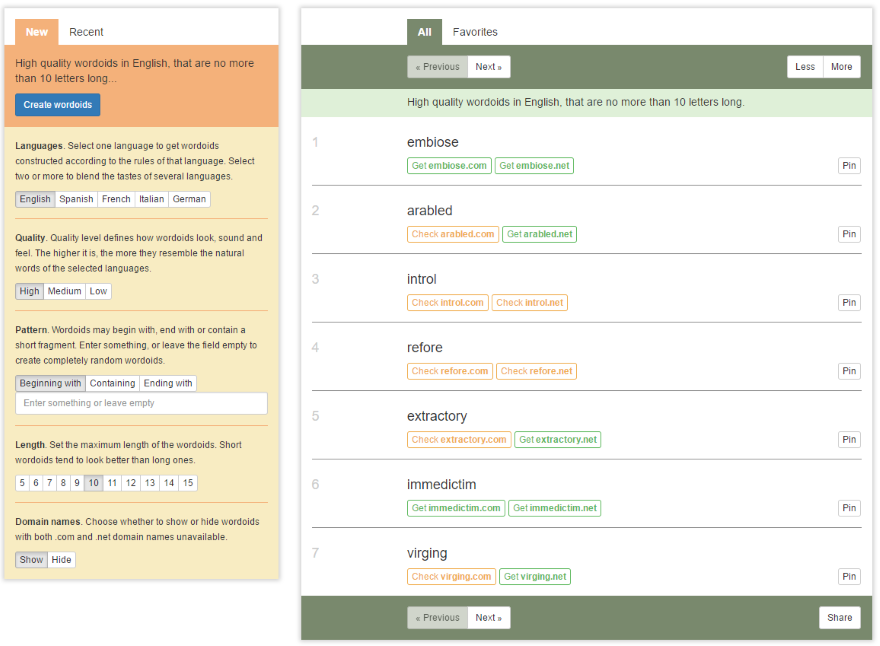Toggle the German language button
Image resolution: width=880 pixels, height=646 pixels.
[x=189, y=199]
